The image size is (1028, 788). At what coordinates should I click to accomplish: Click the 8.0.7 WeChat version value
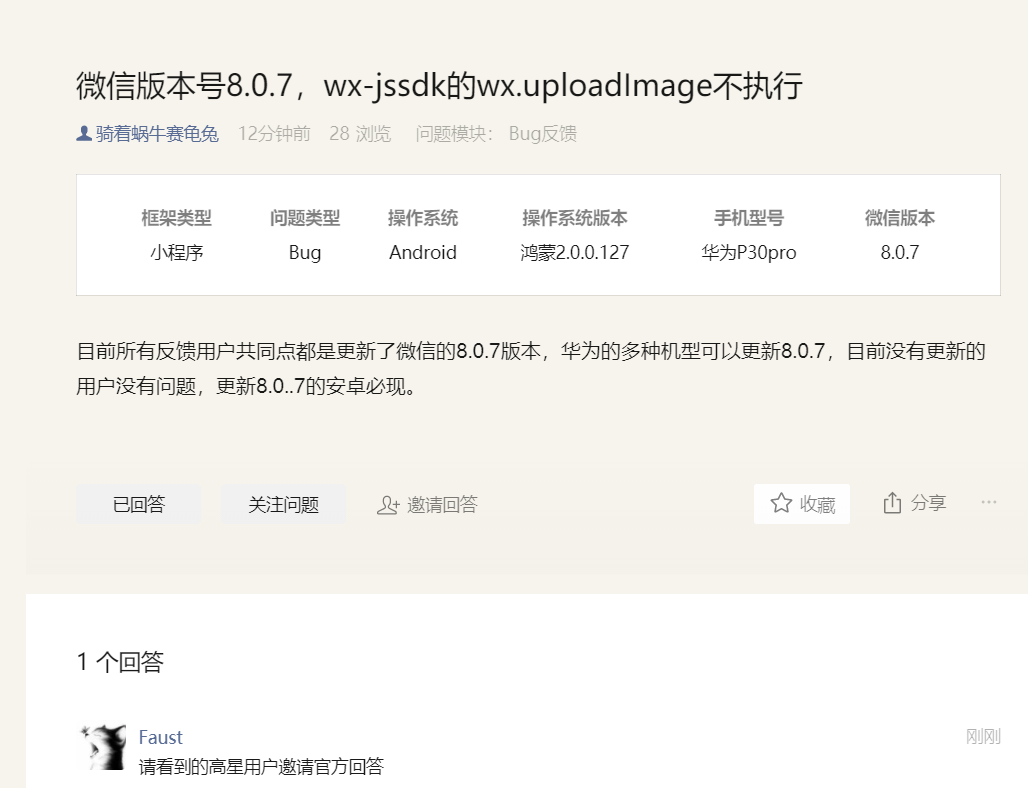900,252
